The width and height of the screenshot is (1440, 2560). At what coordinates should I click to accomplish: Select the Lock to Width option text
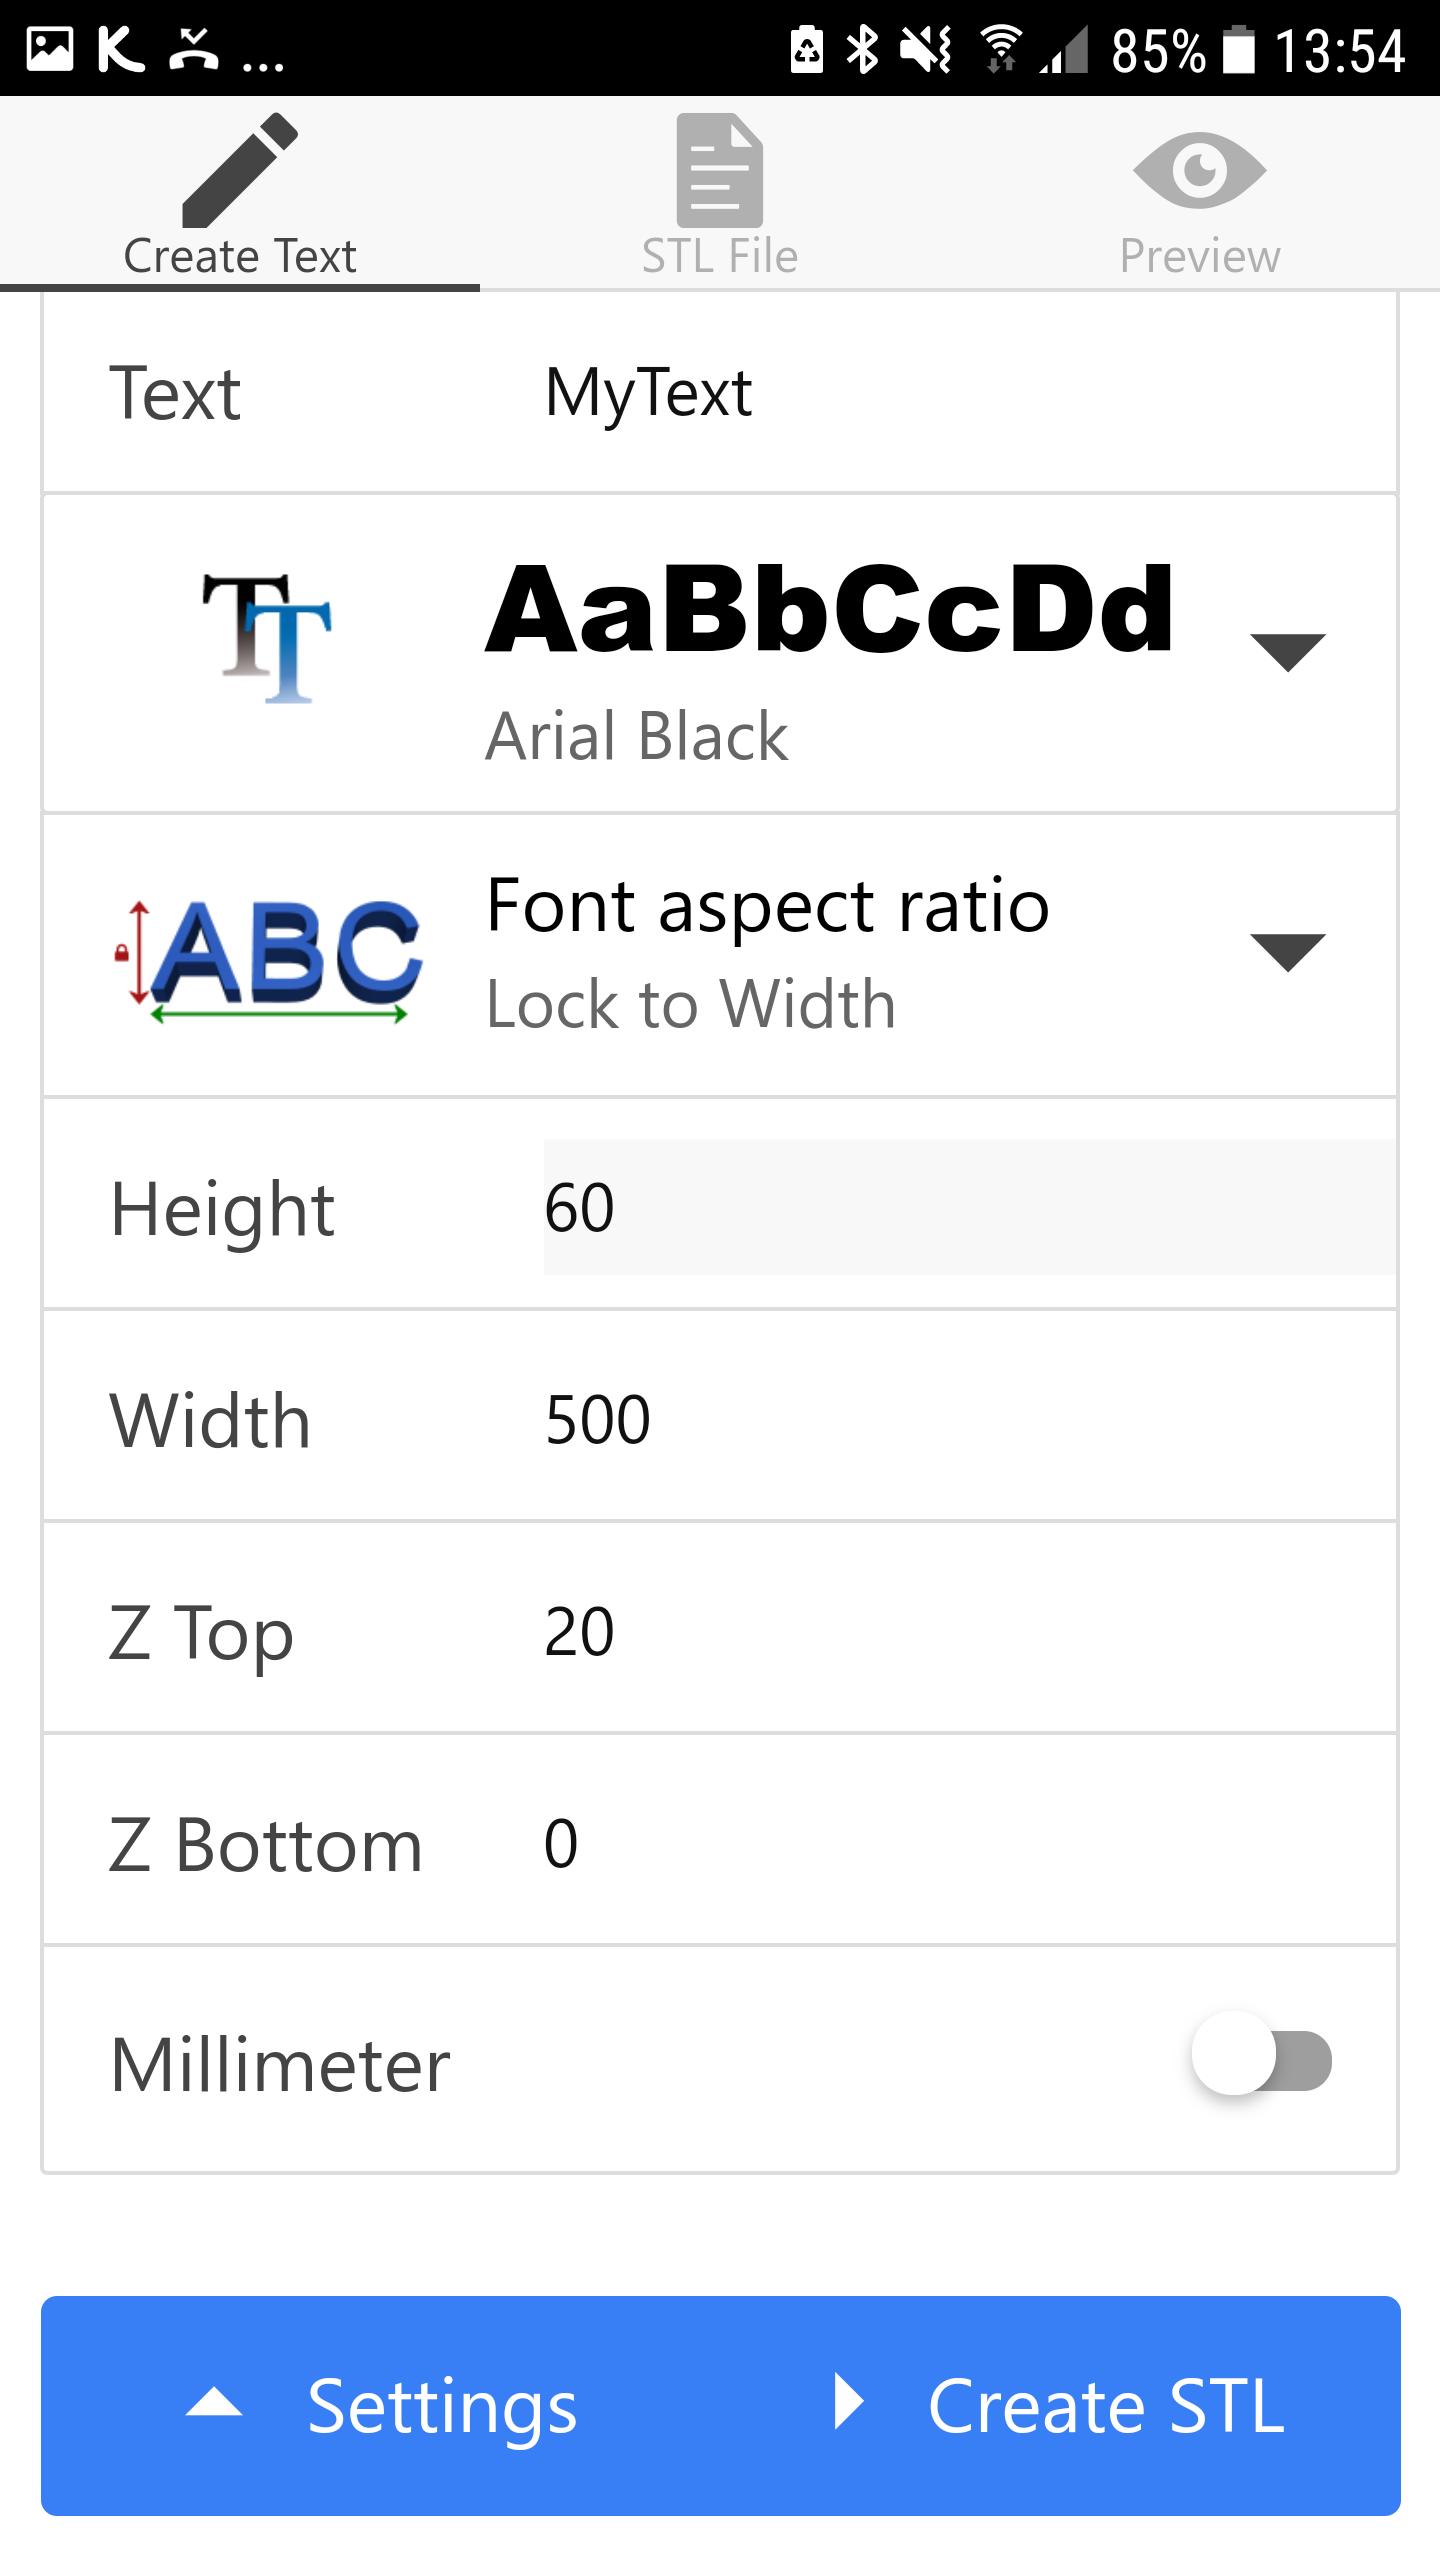coord(690,1004)
